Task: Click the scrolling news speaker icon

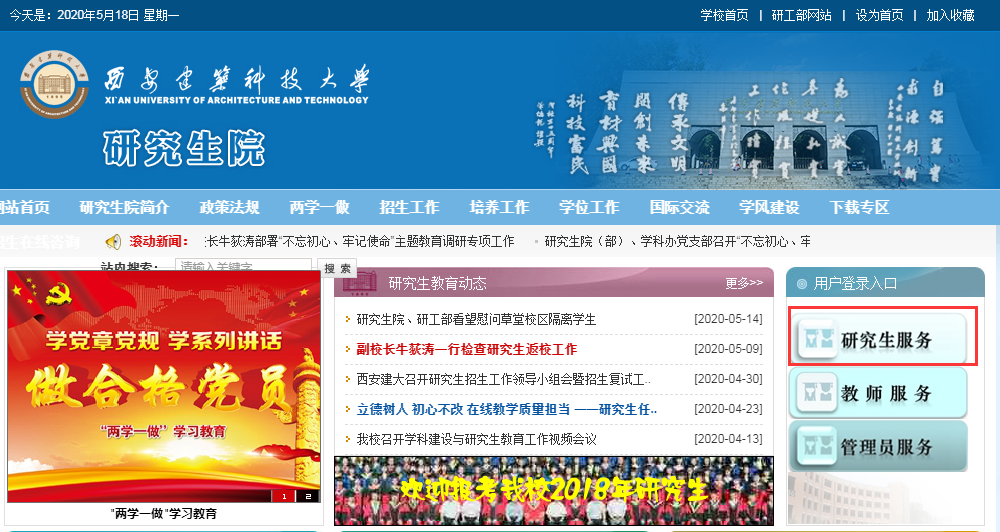Action: (x=113, y=241)
